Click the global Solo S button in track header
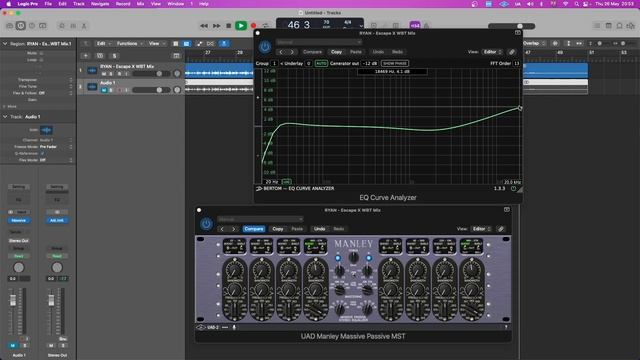Screen dimensions: 640x360 [114, 56]
